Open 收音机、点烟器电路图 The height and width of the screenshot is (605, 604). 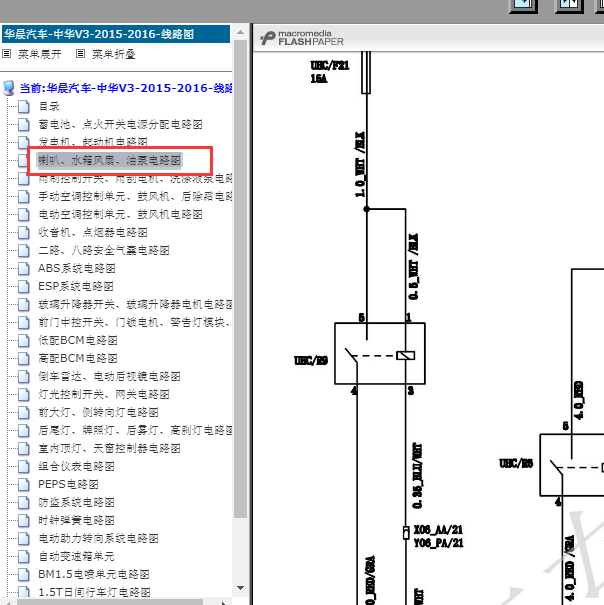pyautogui.click(x=93, y=232)
